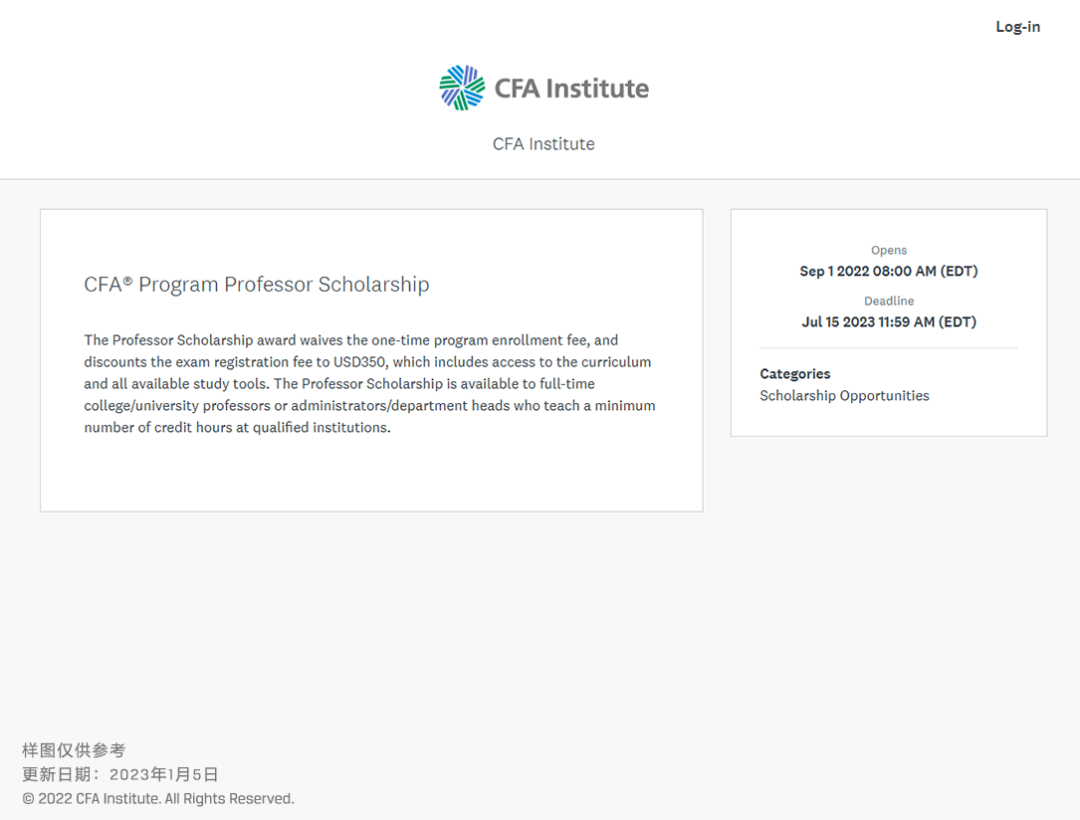Click the Sep 1 2022 opening date
Viewport: 1080px width, 820px height.
(889, 271)
